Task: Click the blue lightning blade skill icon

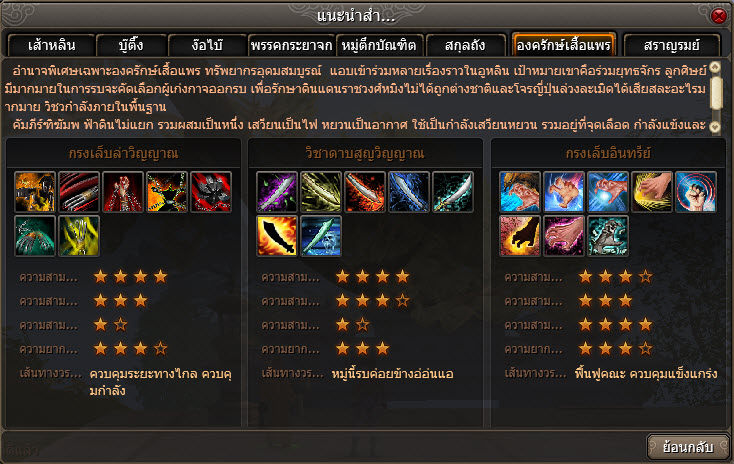Action: (409, 191)
